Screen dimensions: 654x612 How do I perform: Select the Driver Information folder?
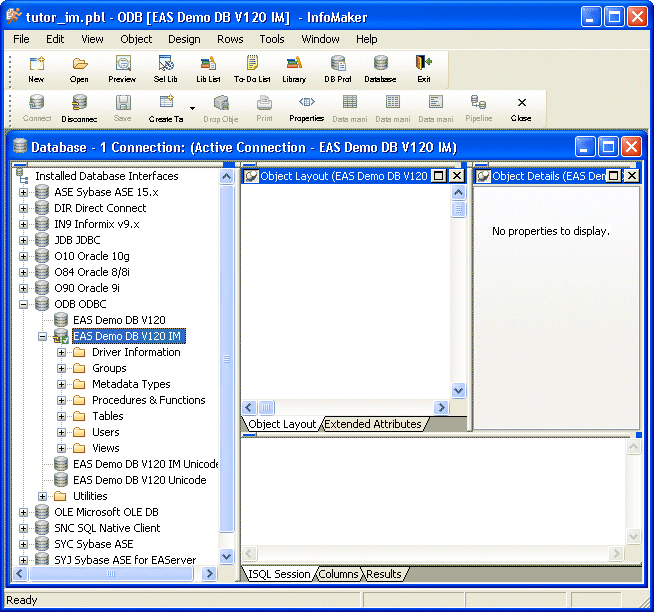136,352
